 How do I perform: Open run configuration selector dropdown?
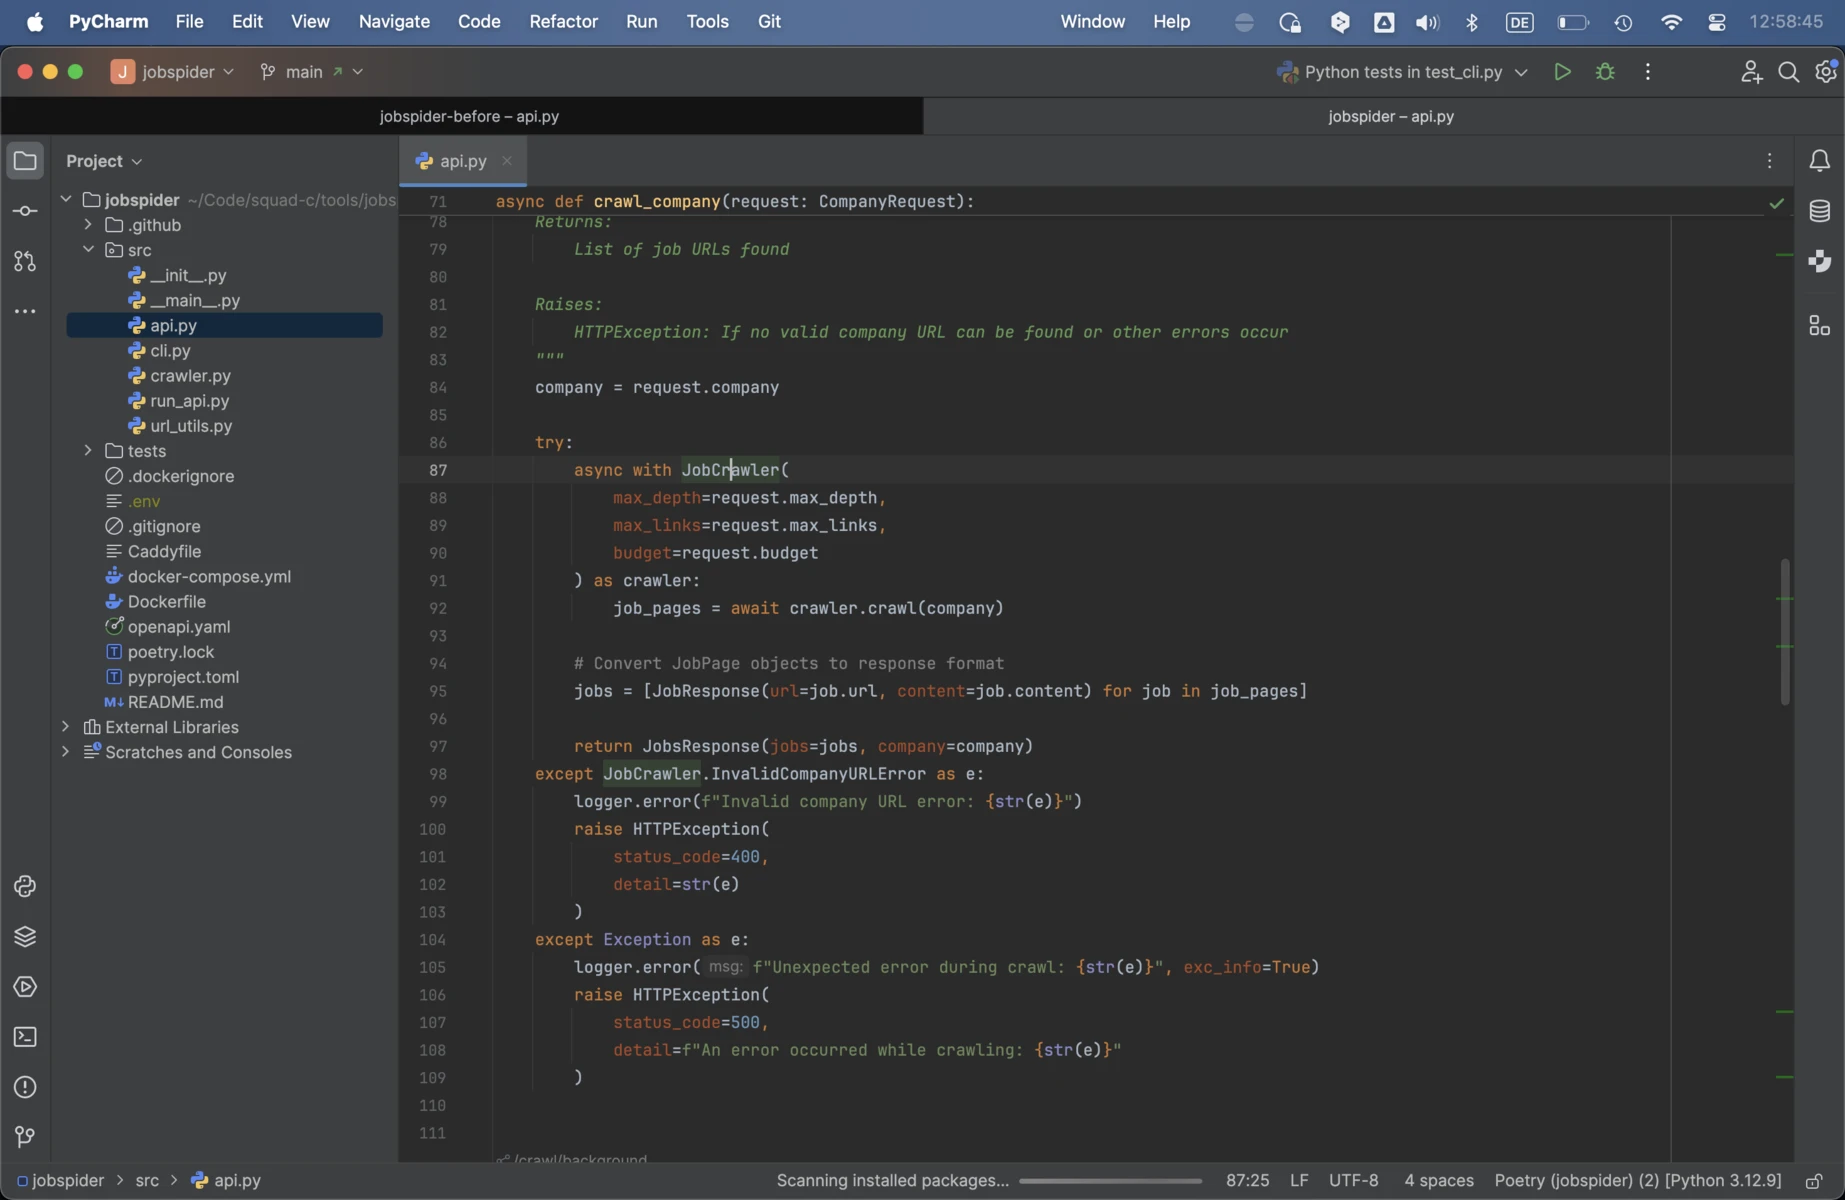1402,72
